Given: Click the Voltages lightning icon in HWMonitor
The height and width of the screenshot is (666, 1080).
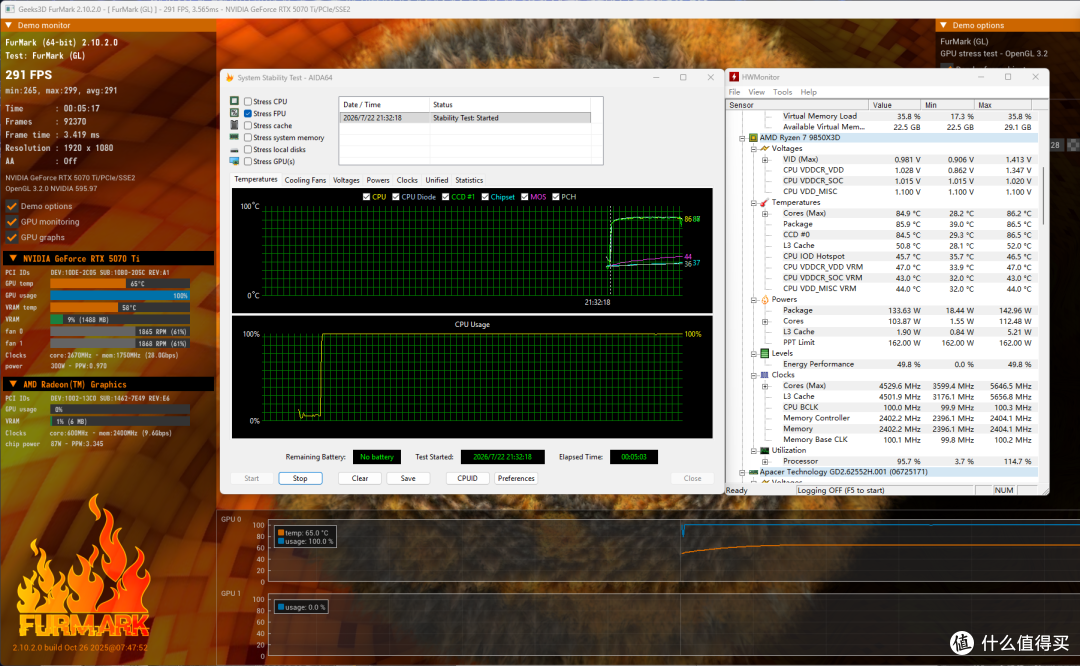Looking at the screenshot, I should click(x=765, y=149).
